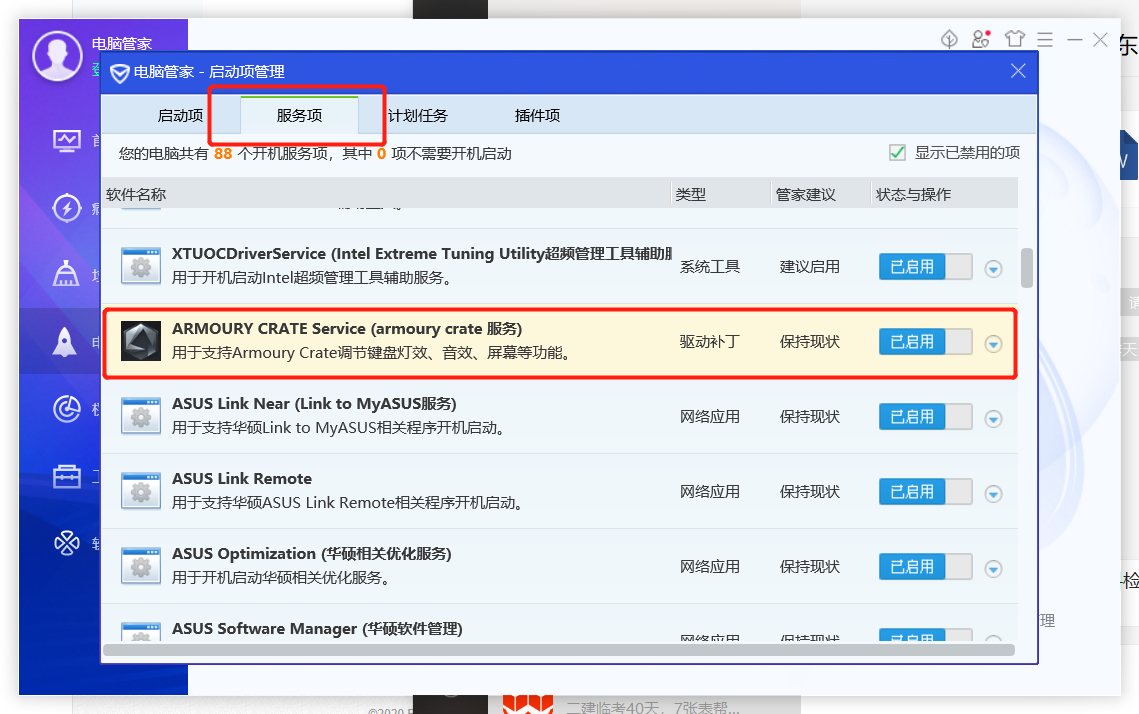Viewport: 1139px width, 714px height.
Task: Click the vertical scrollbar thumb in service list
Action: [1027, 268]
